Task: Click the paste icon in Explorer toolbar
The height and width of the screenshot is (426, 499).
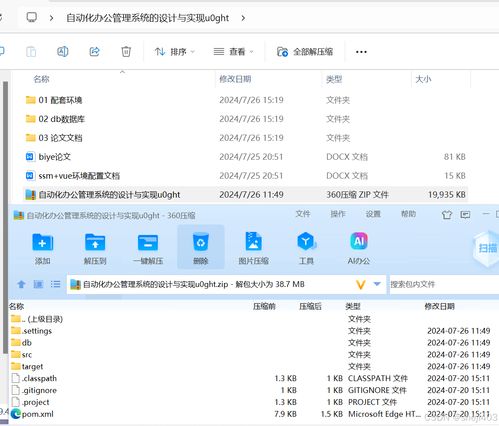Action: [31, 52]
